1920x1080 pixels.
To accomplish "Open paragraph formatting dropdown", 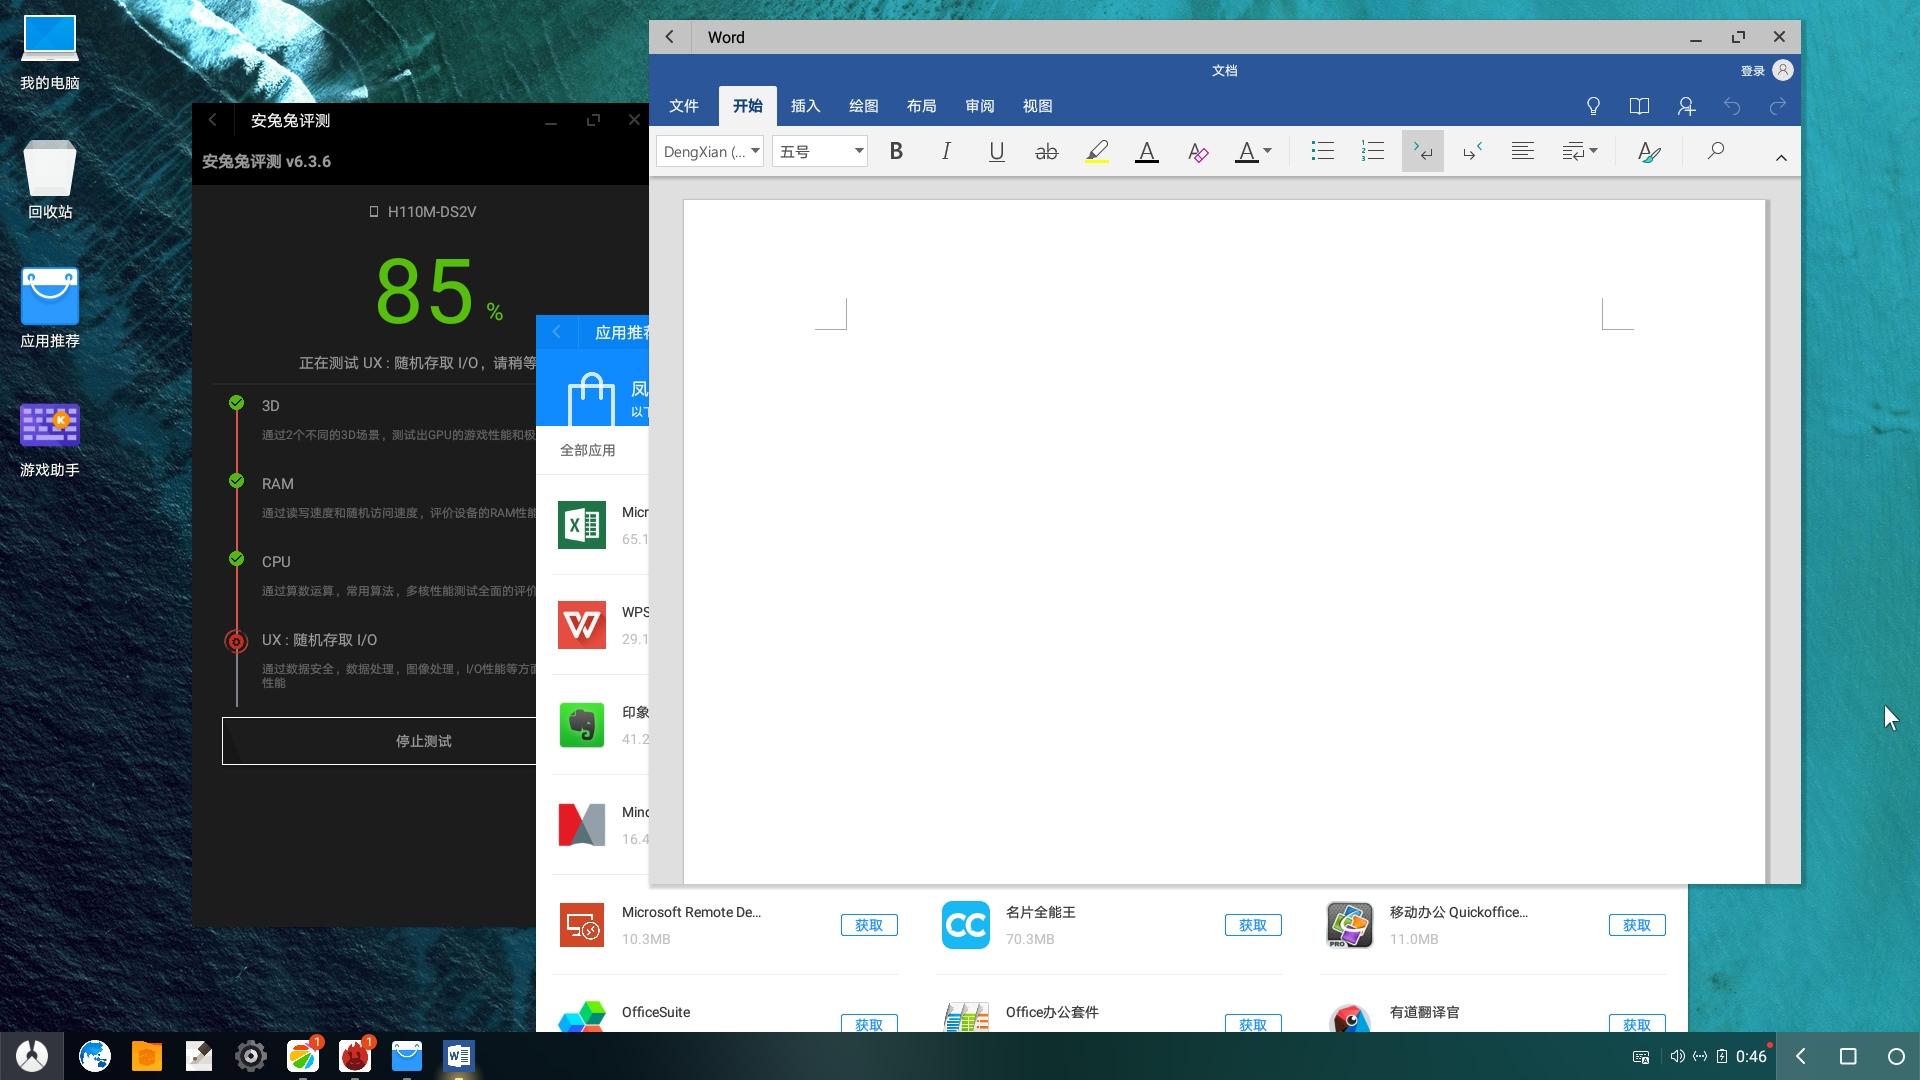I will tap(1579, 151).
